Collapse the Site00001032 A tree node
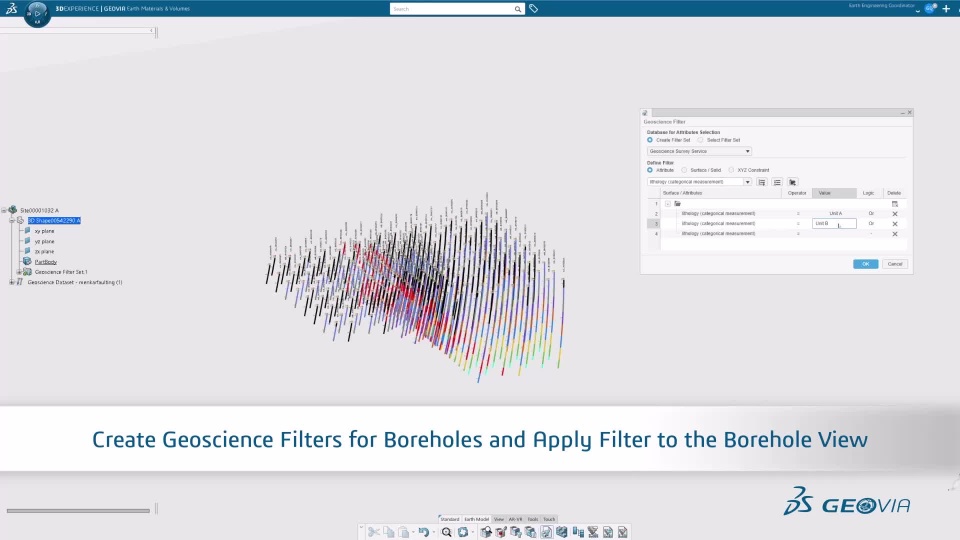The image size is (960, 540). [4, 210]
